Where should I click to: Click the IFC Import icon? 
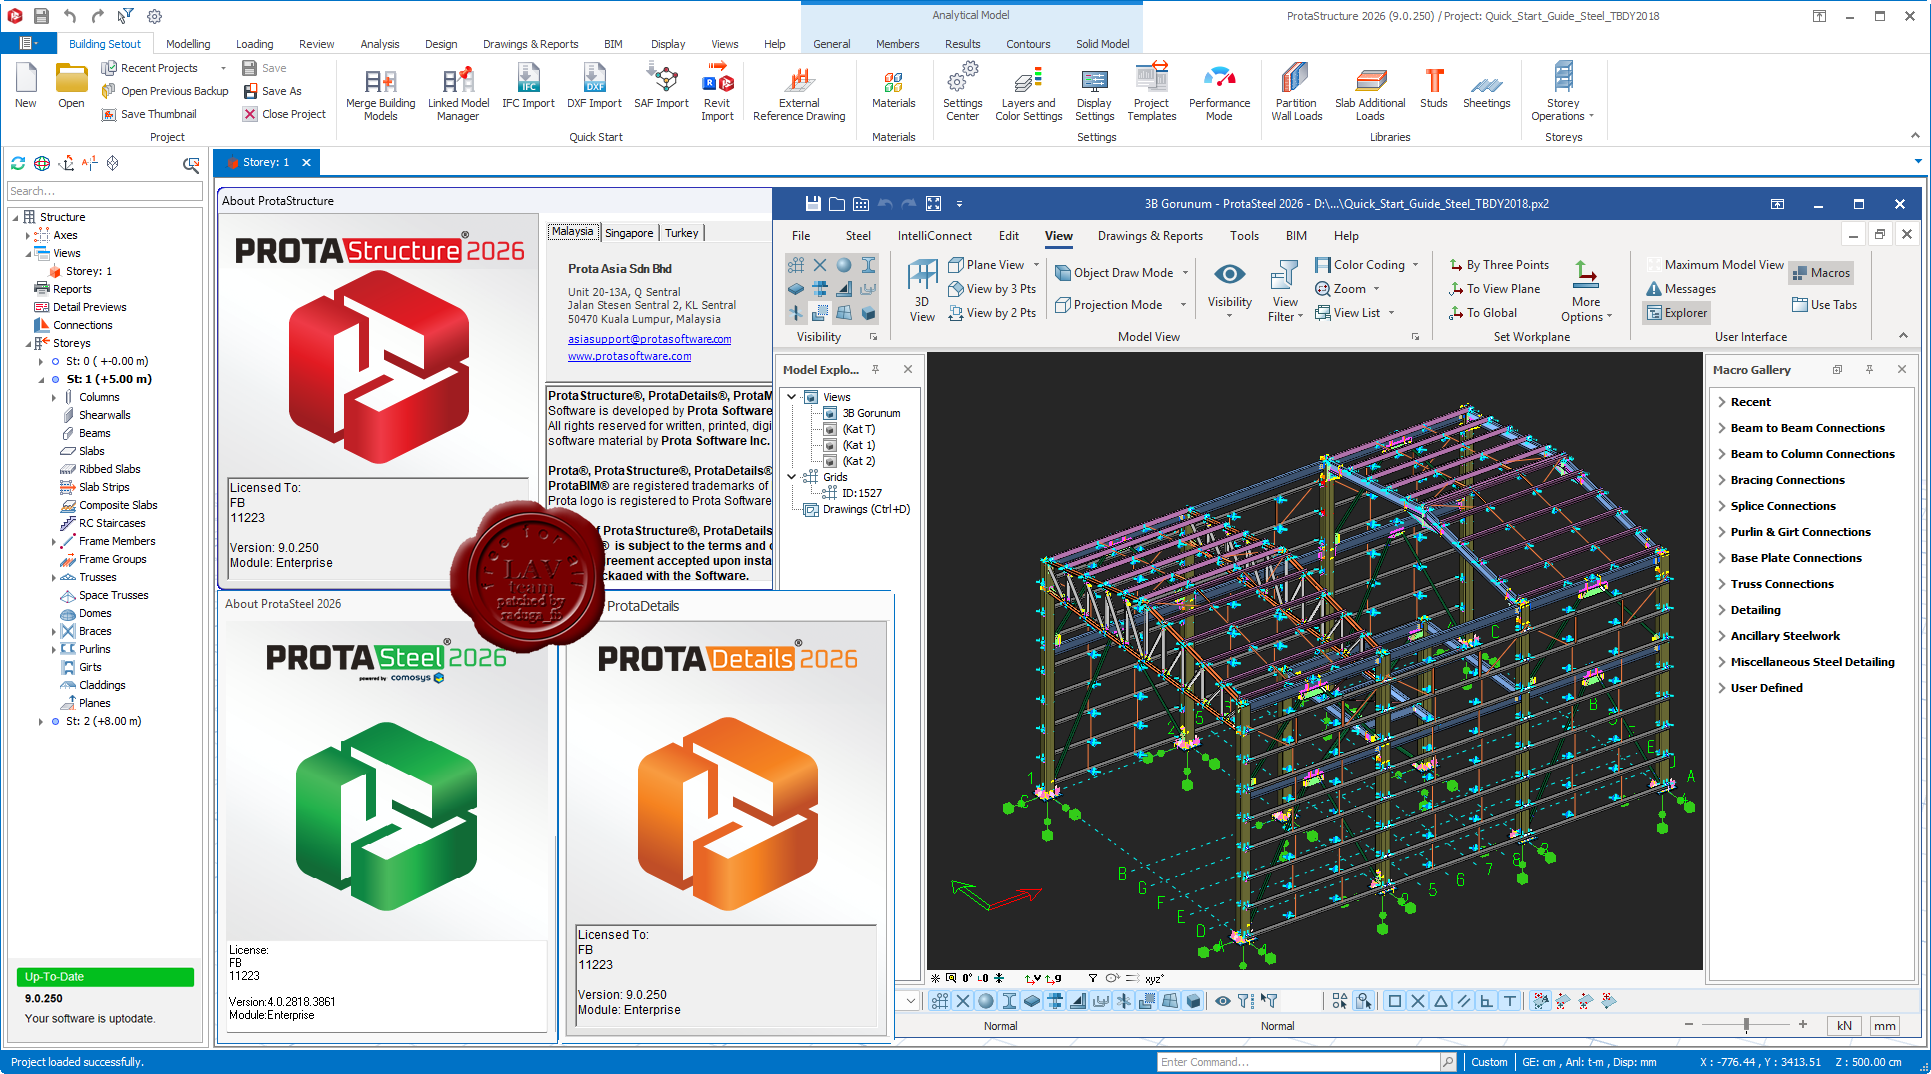coord(528,88)
